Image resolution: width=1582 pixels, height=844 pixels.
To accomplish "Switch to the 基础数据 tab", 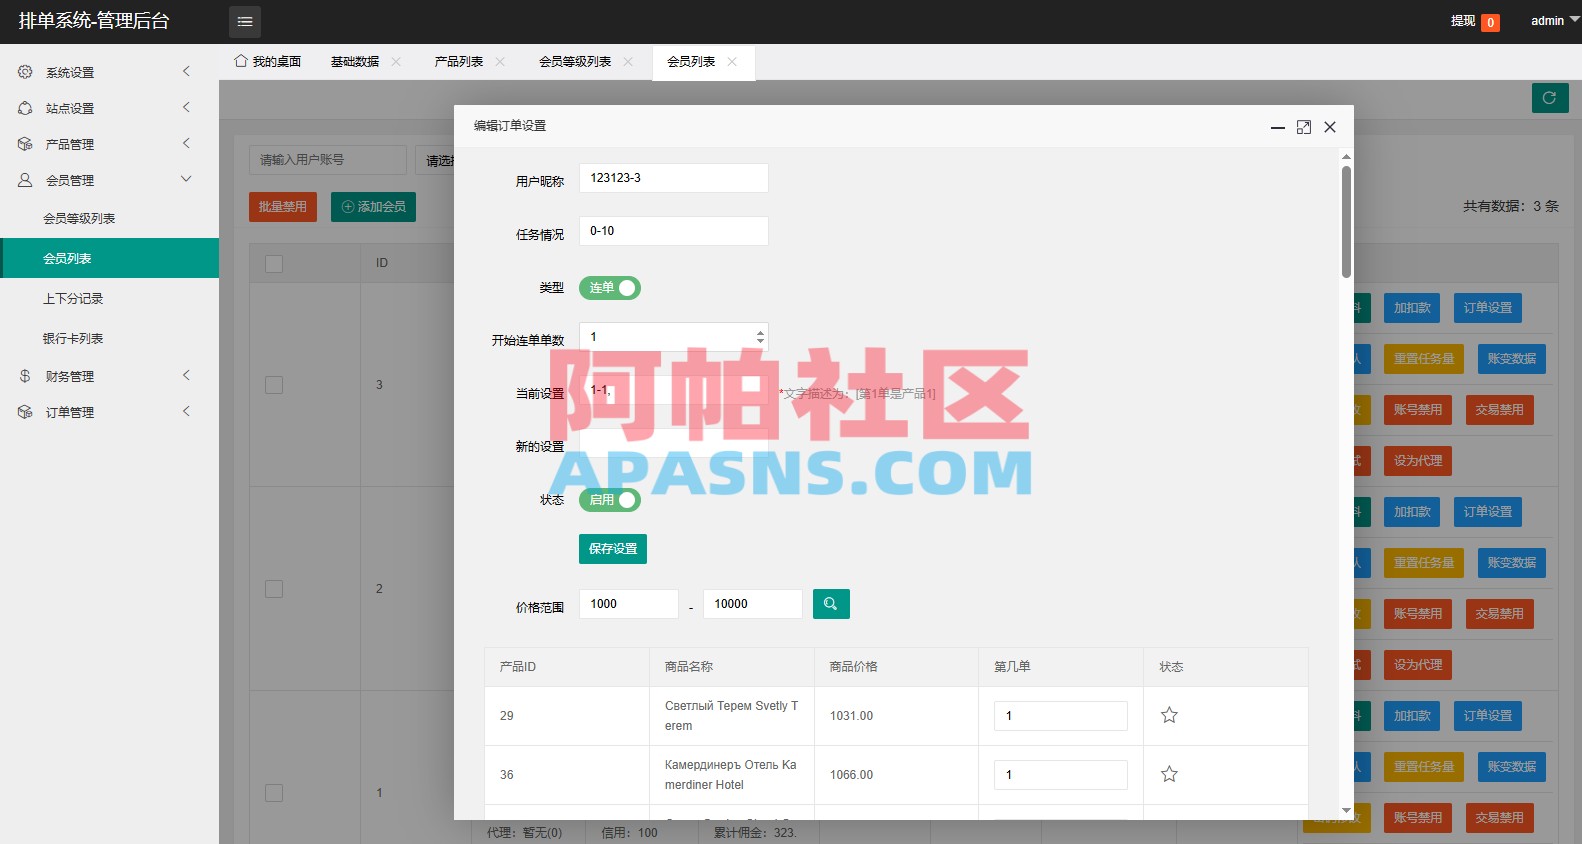I will (x=355, y=62).
